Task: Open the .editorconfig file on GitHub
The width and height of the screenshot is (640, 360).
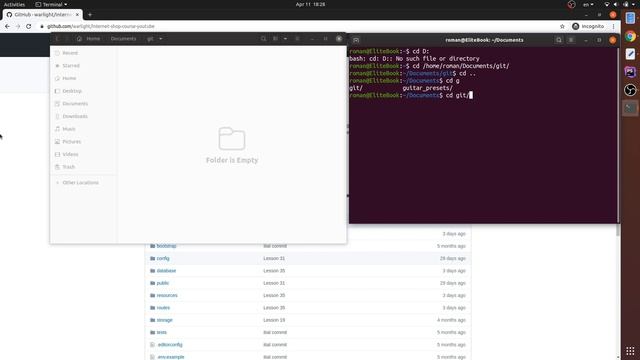Action: point(170,344)
